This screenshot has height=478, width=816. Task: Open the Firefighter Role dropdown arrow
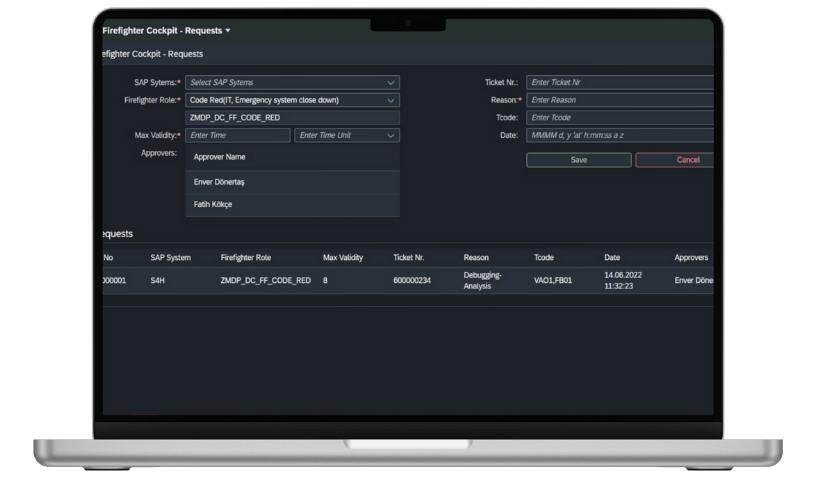tap(391, 100)
